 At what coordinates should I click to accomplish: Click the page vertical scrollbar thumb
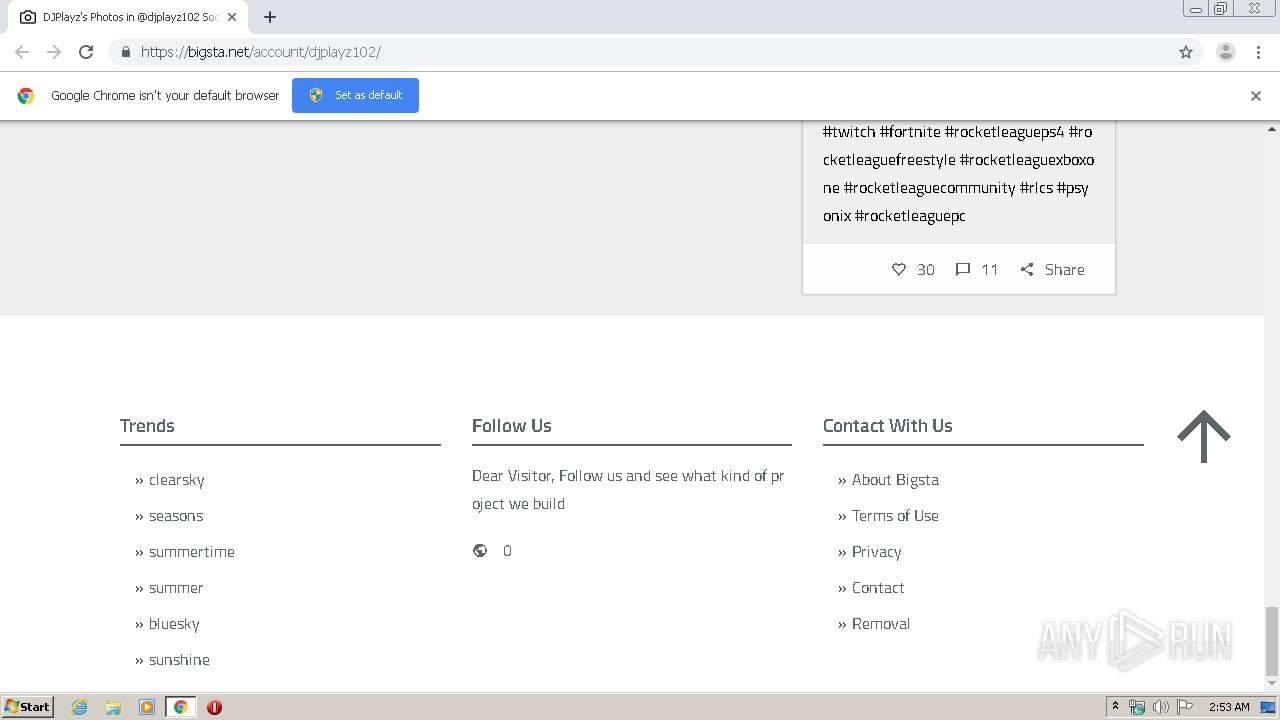coord(1272,641)
